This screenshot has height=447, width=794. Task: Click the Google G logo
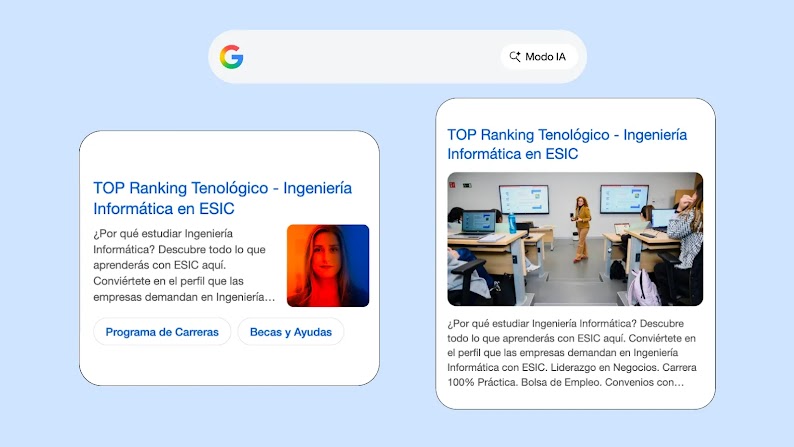[231, 57]
